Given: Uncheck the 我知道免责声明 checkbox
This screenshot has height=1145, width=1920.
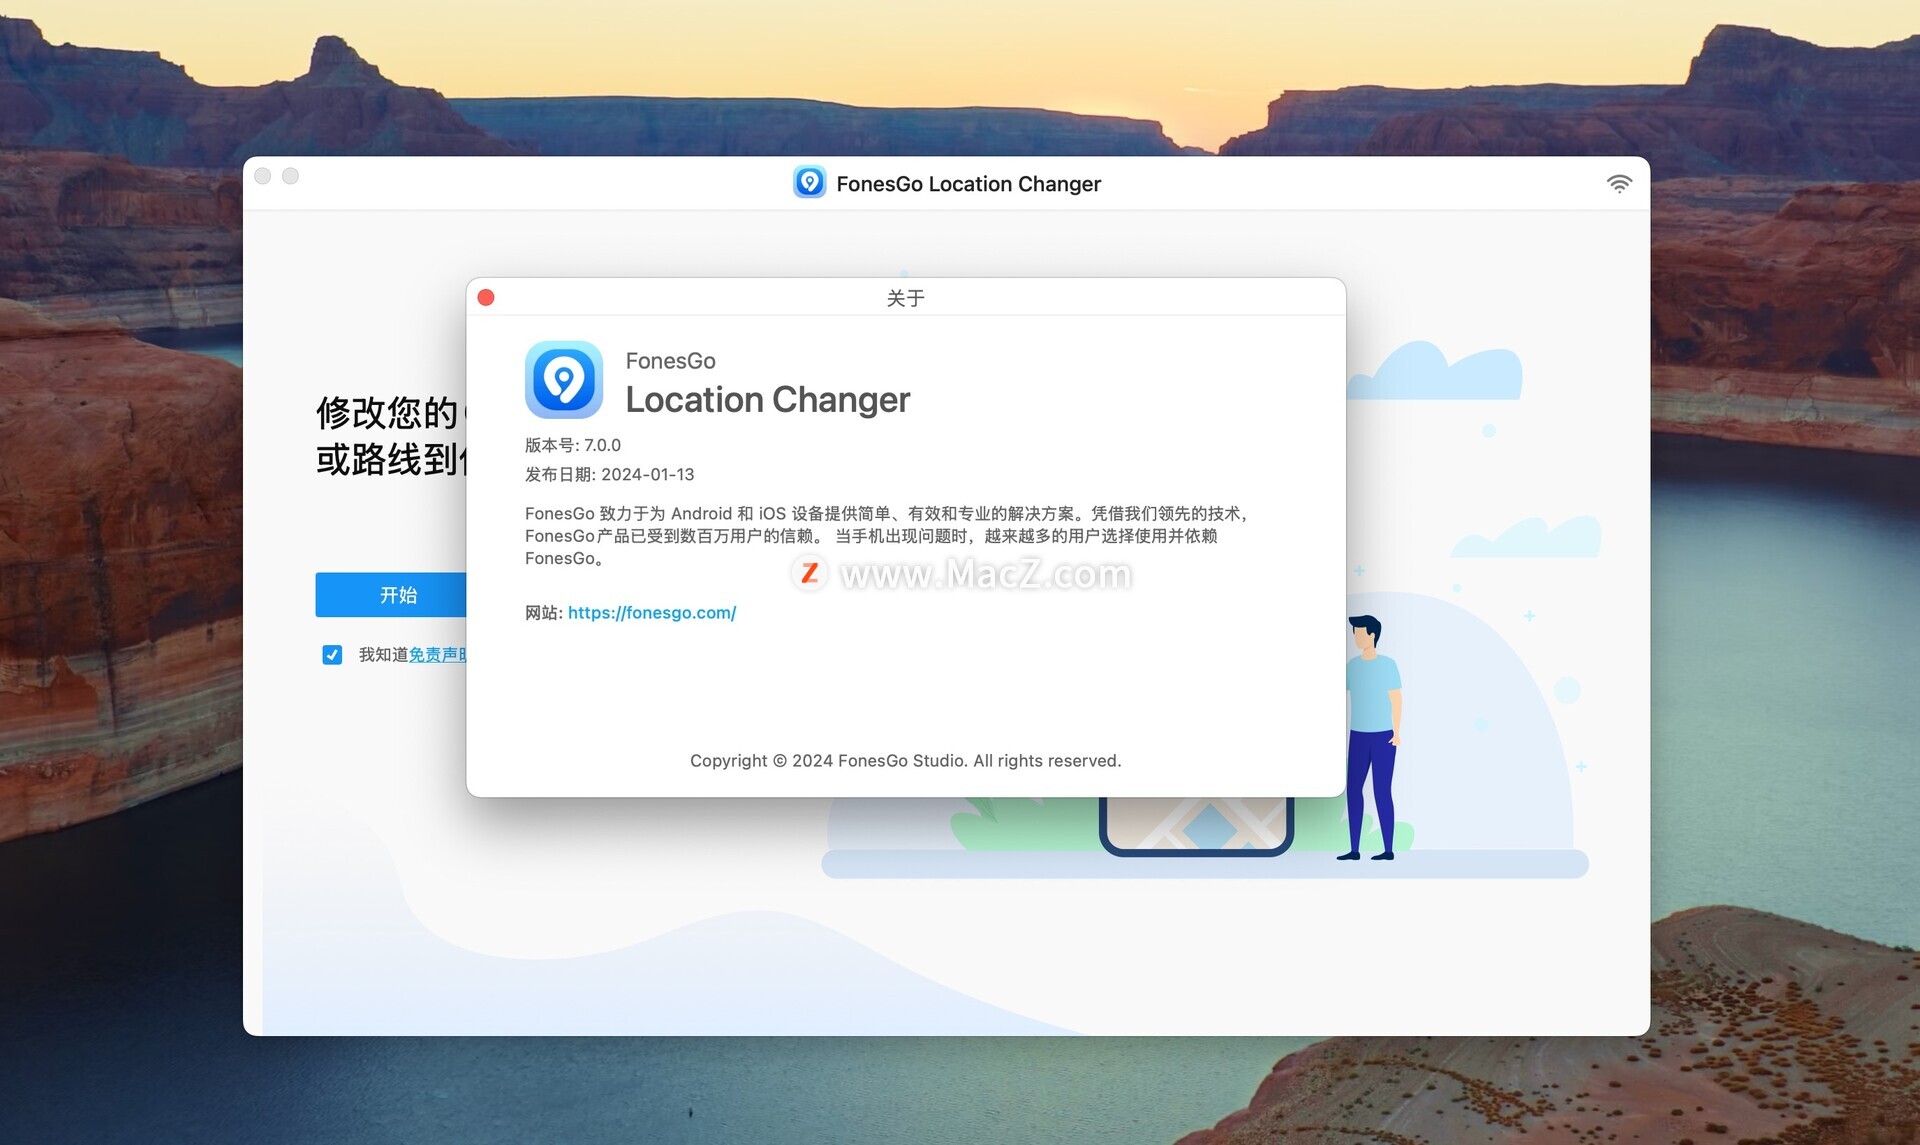Looking at the screenshot, I should coord(332,655).
